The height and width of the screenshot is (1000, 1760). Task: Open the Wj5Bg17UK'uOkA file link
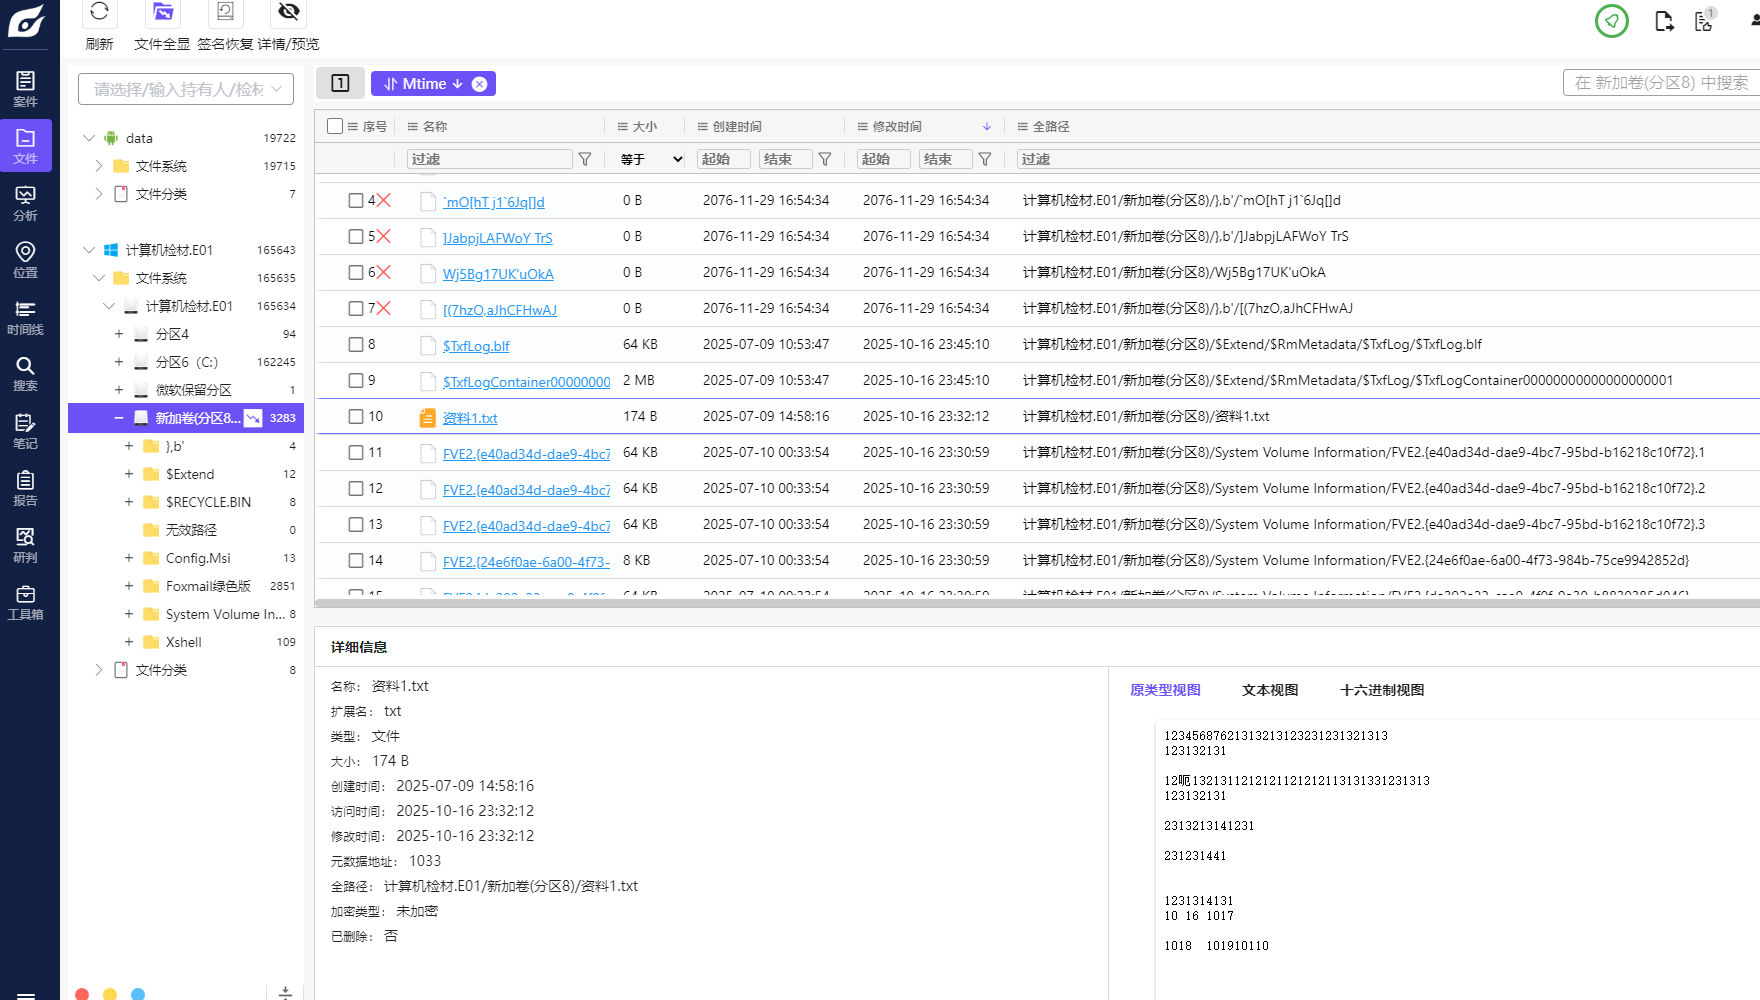pos(498,274)
